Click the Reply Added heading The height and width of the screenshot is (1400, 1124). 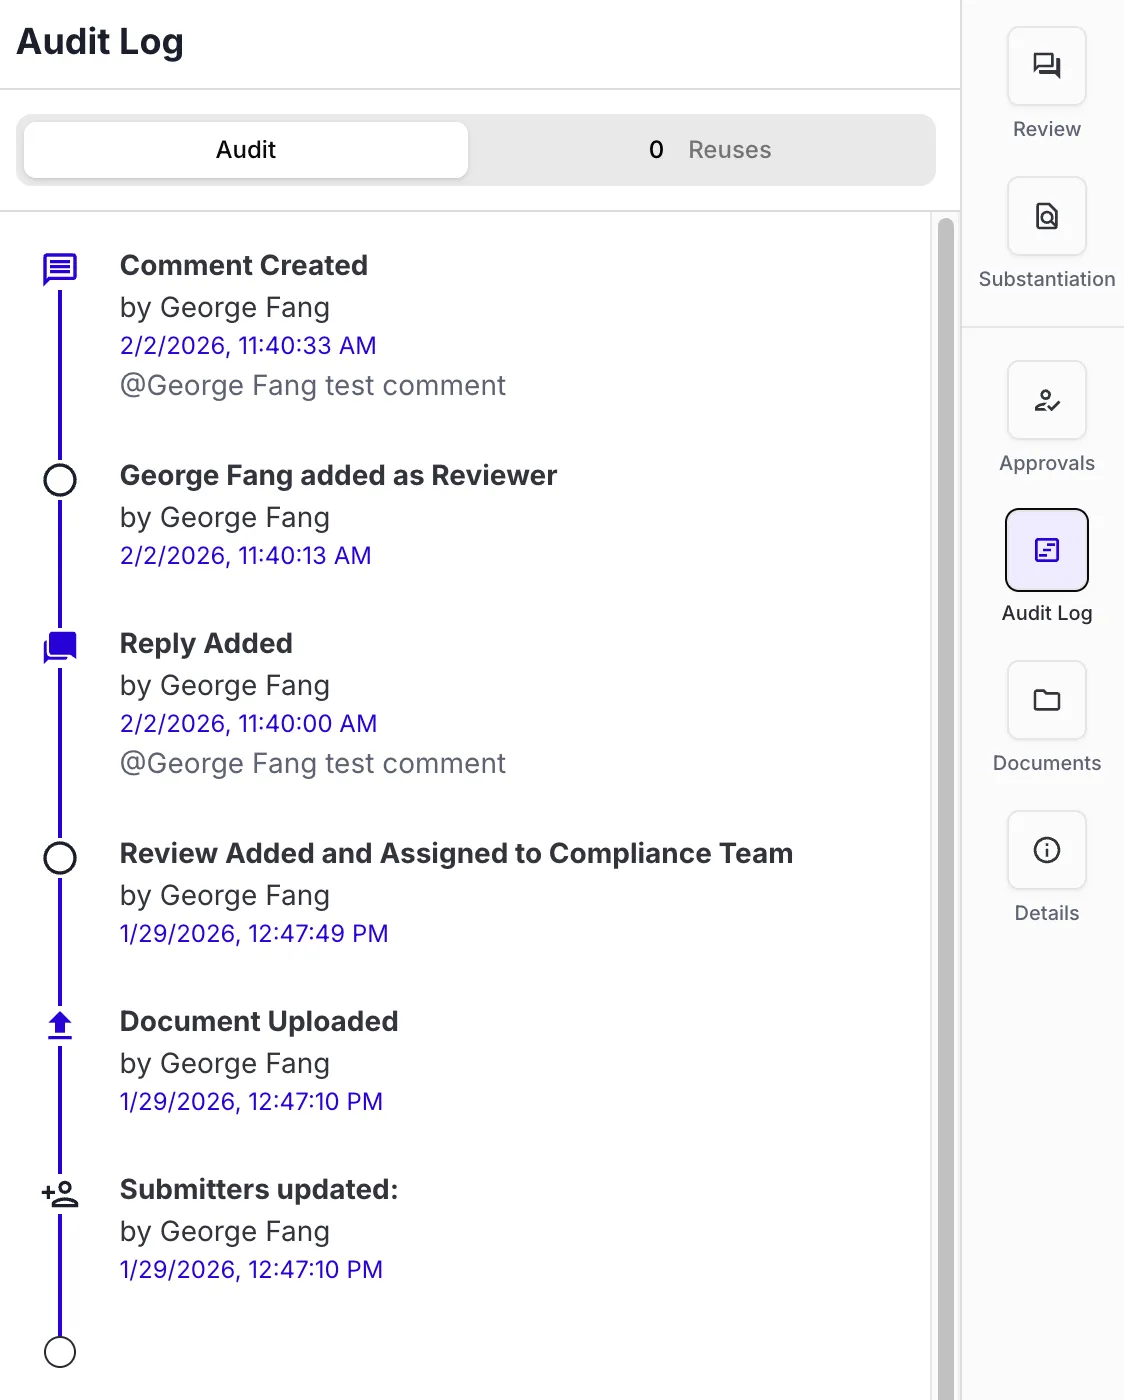pos(206,643)
